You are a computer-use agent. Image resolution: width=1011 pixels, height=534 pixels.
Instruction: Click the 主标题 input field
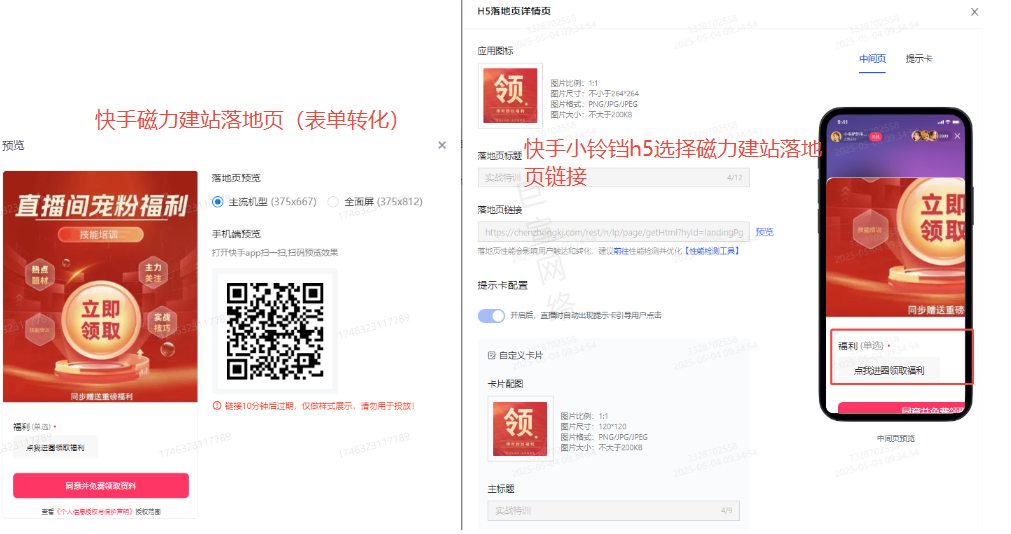(x=614, y=510)
